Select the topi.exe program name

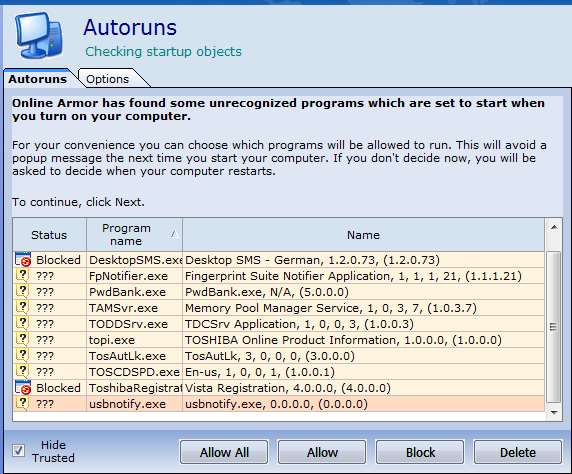112,340
